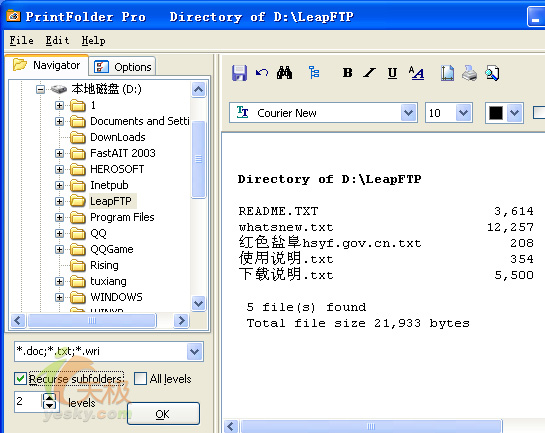545x433 pixels.
Task: Open the Courier New font dropdown
Action: pos(409,113)
